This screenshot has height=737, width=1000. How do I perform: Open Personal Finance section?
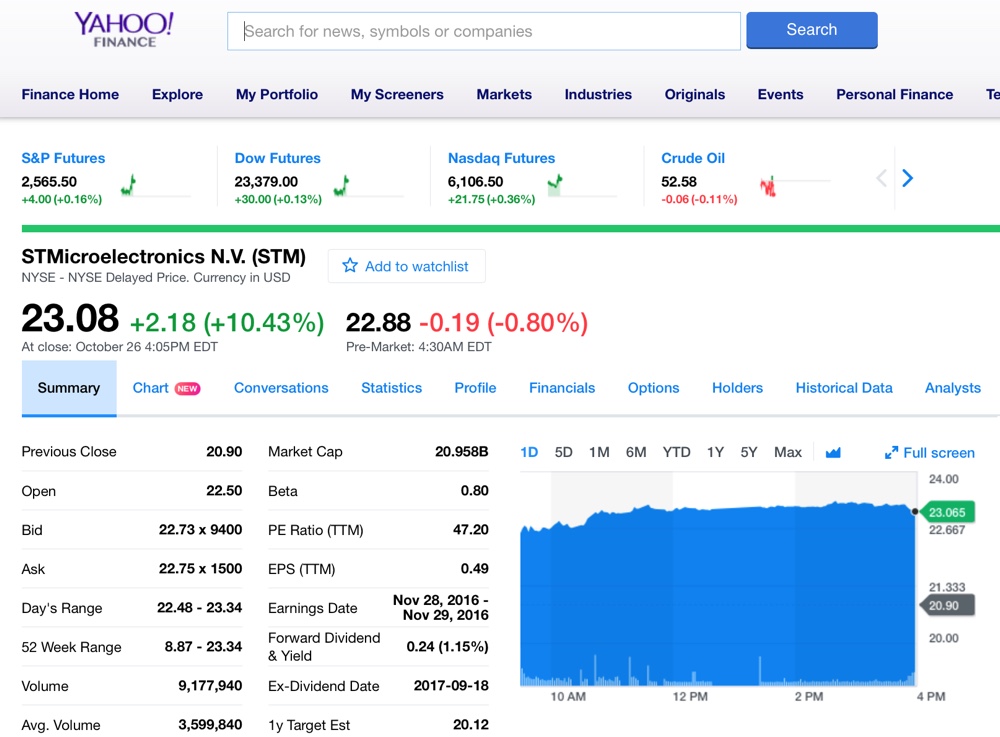click(895, 94)
